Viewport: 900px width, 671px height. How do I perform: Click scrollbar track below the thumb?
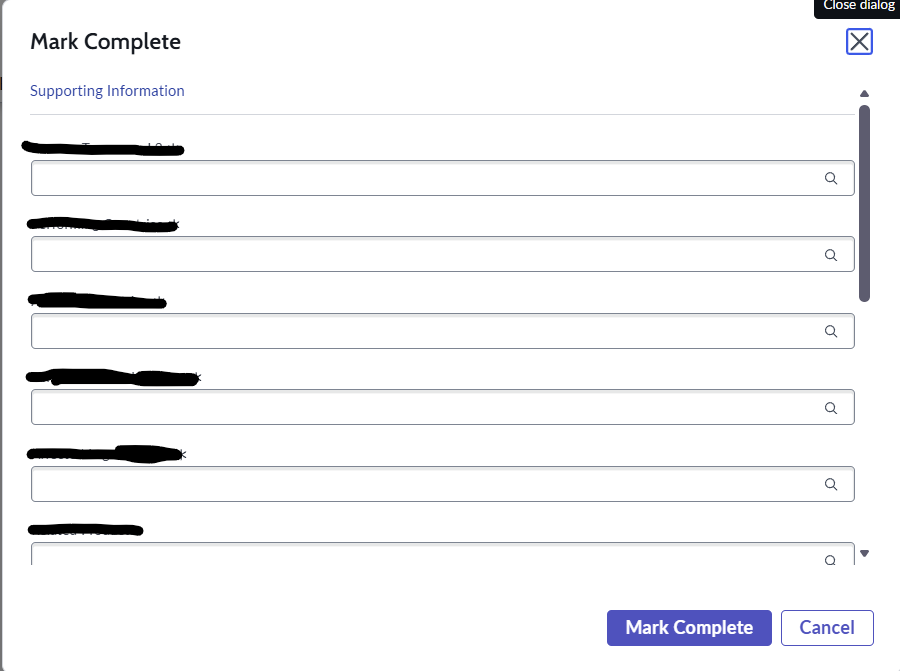(864, 420)
